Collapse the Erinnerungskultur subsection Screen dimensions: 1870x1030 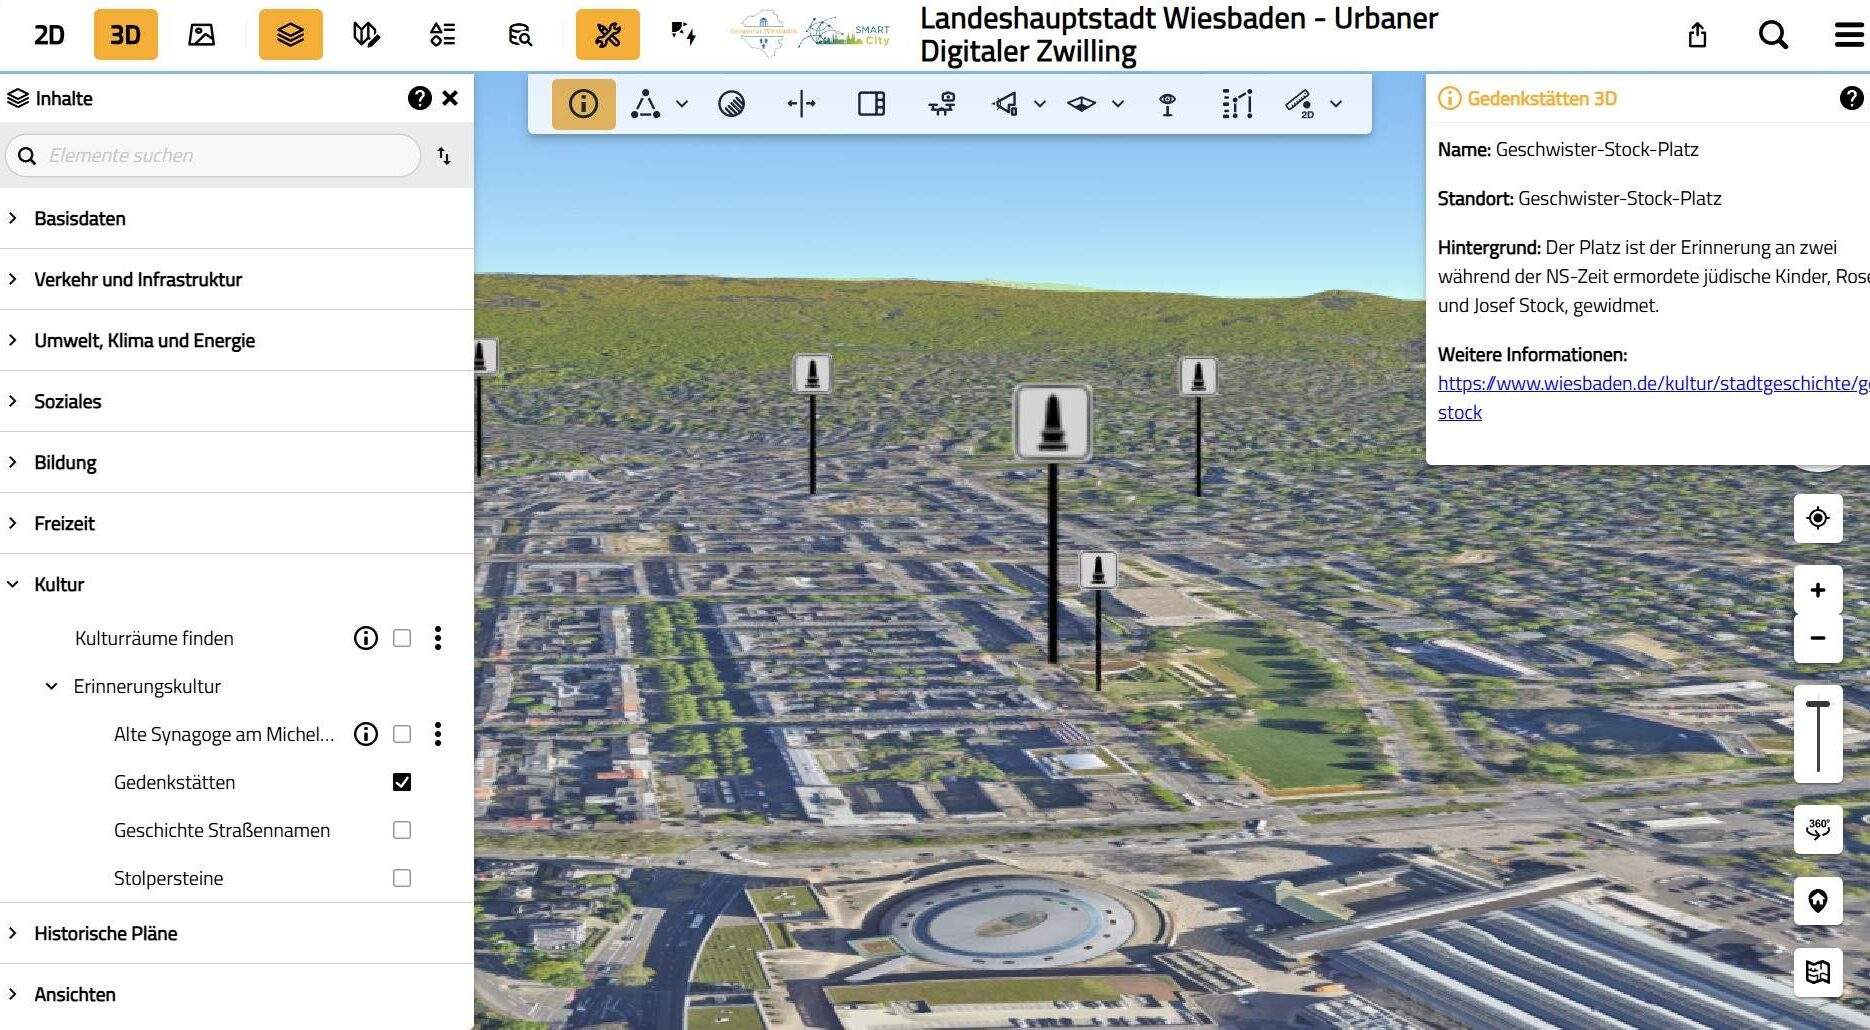click(x=50, y=686)
